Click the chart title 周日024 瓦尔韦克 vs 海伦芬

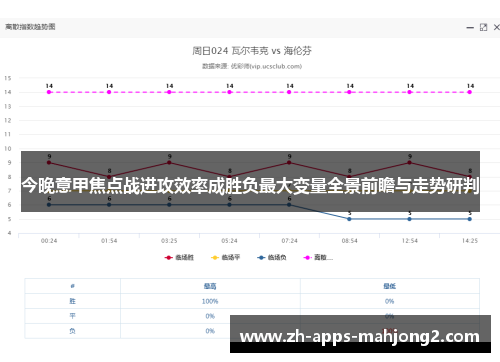252,51
